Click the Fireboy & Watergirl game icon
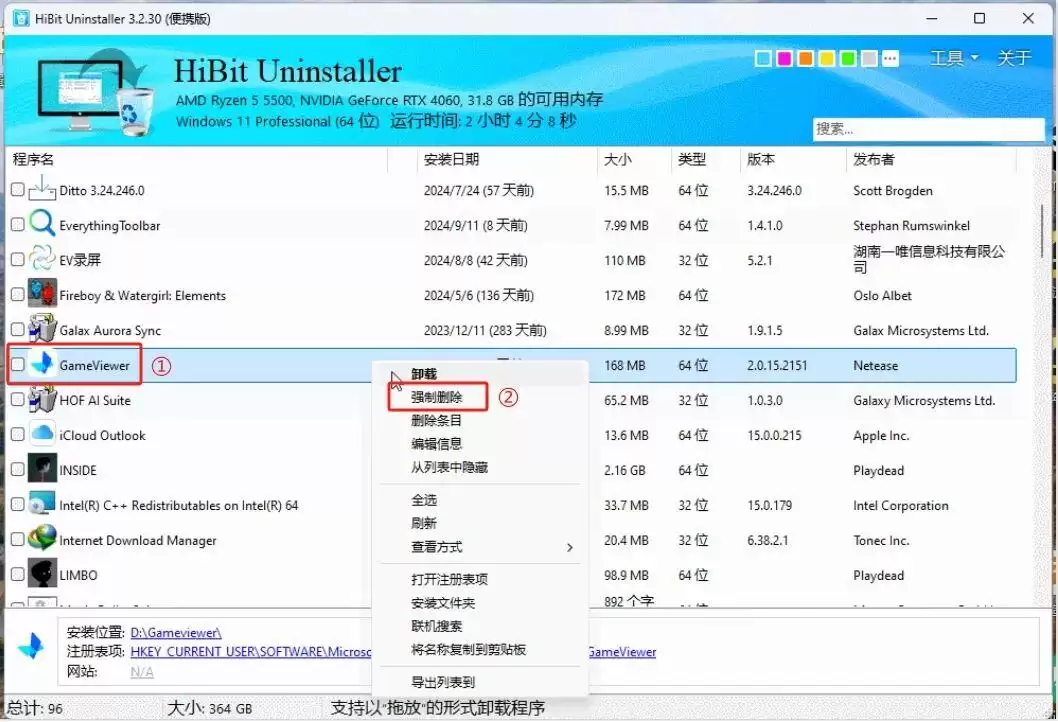Viewport: 1058px width, 722px height. click(x=42, y=294)
